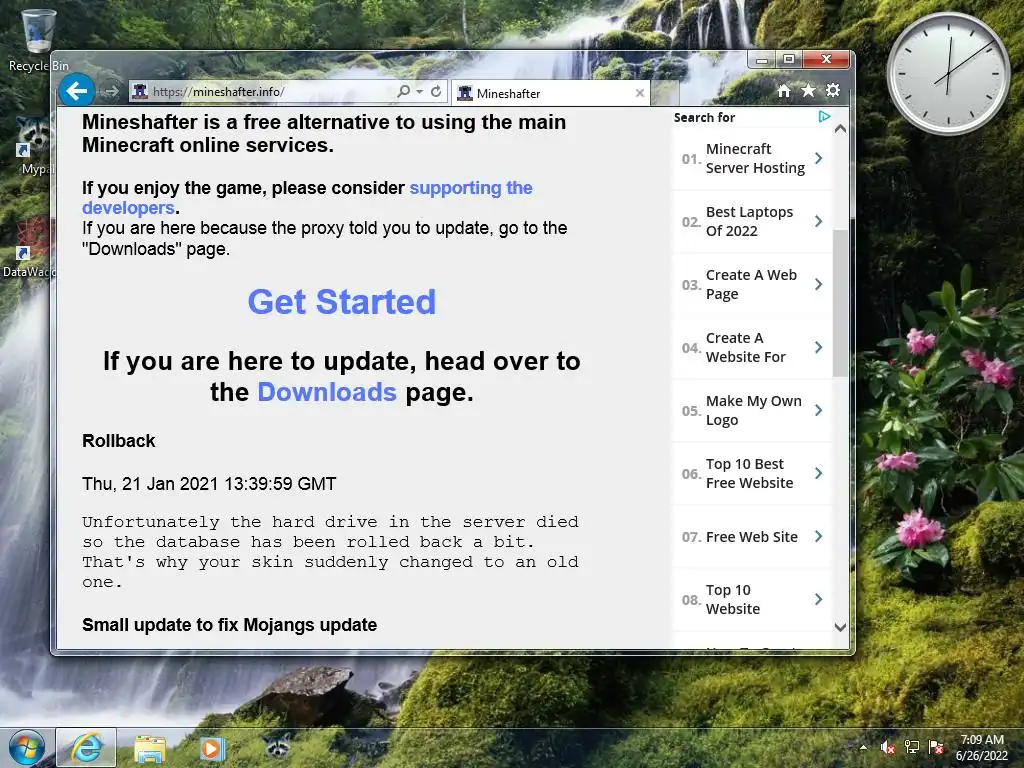1024x768 pixels.
Task: Open 'Free Web Site' ad link
Action: (x=752, y=537)
